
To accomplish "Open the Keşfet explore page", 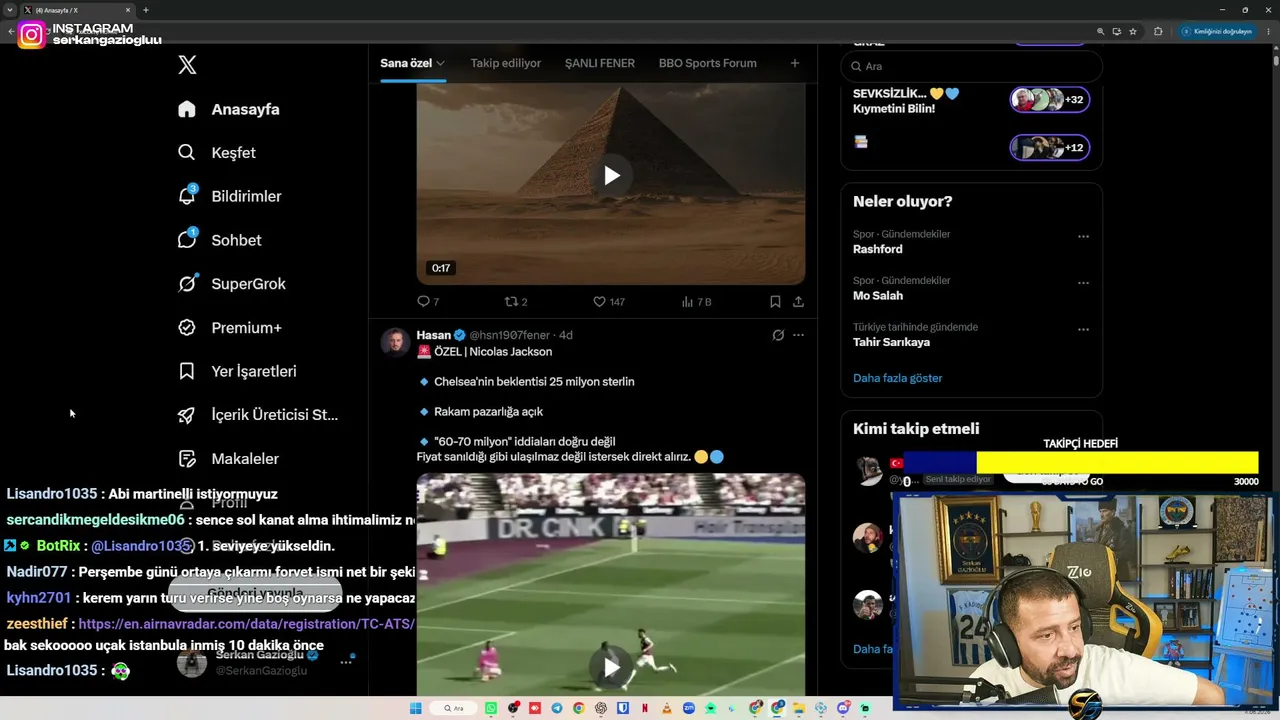I will [x=217, y=153].
